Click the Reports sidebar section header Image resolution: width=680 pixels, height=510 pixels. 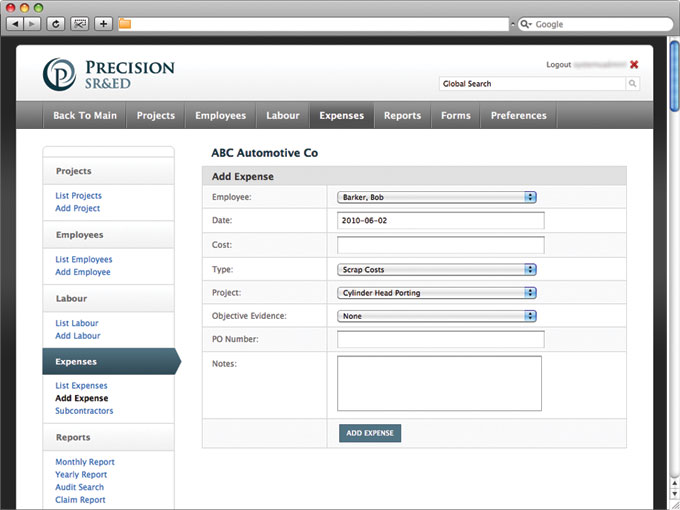point(108,437)
